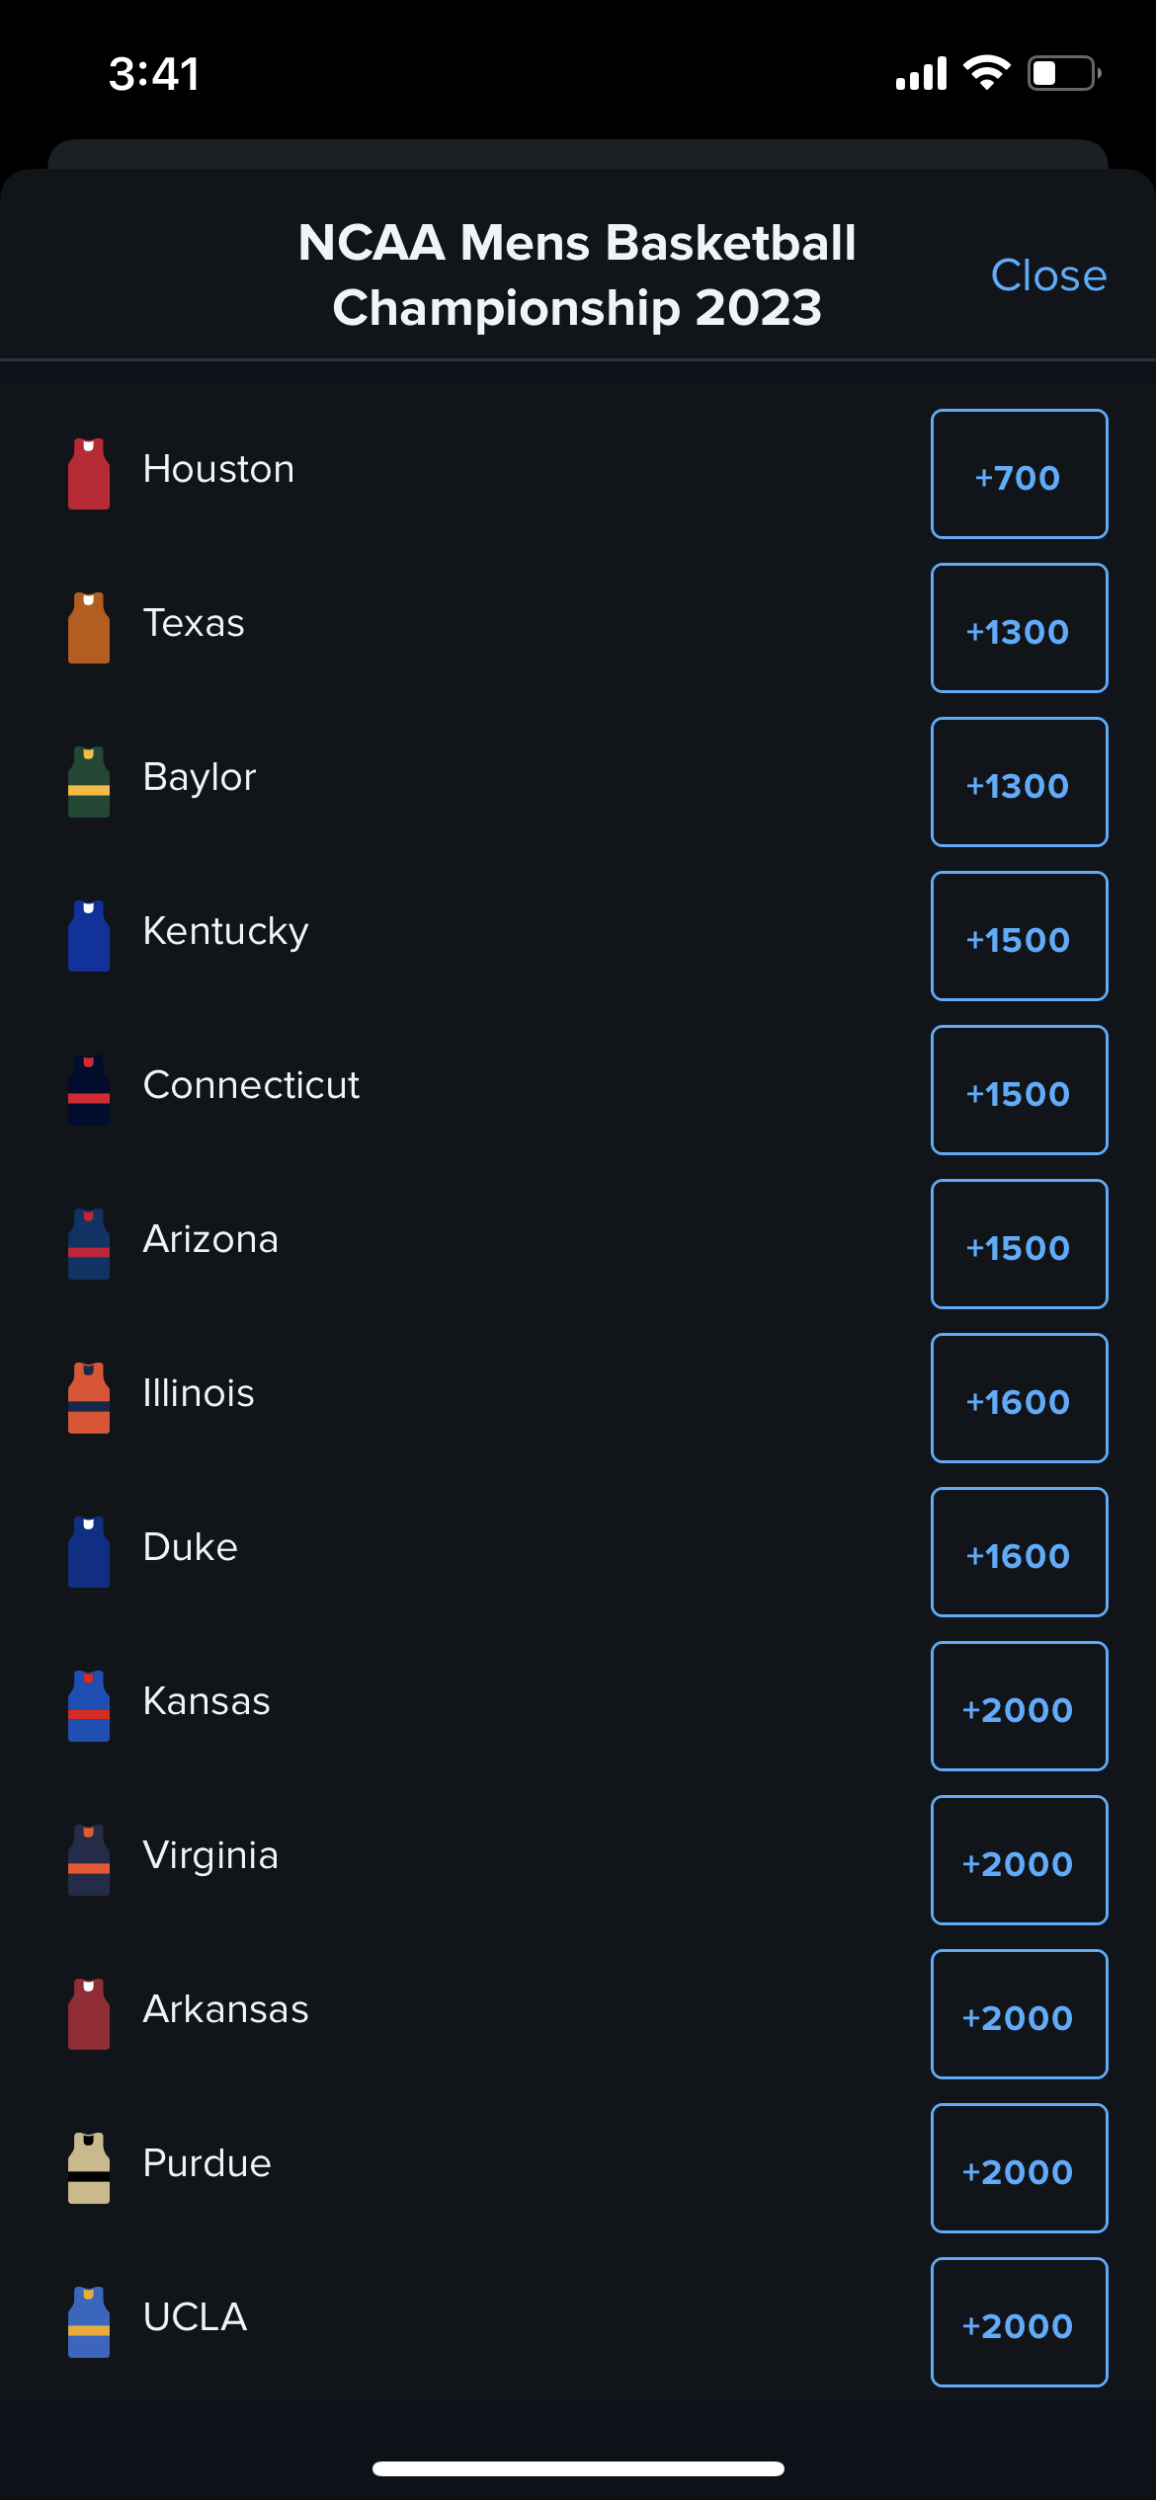This screenshot has width=1156, height=2500.
Task: Tap the Connecticut navy jersey icon
Action: coord(89,1090)
